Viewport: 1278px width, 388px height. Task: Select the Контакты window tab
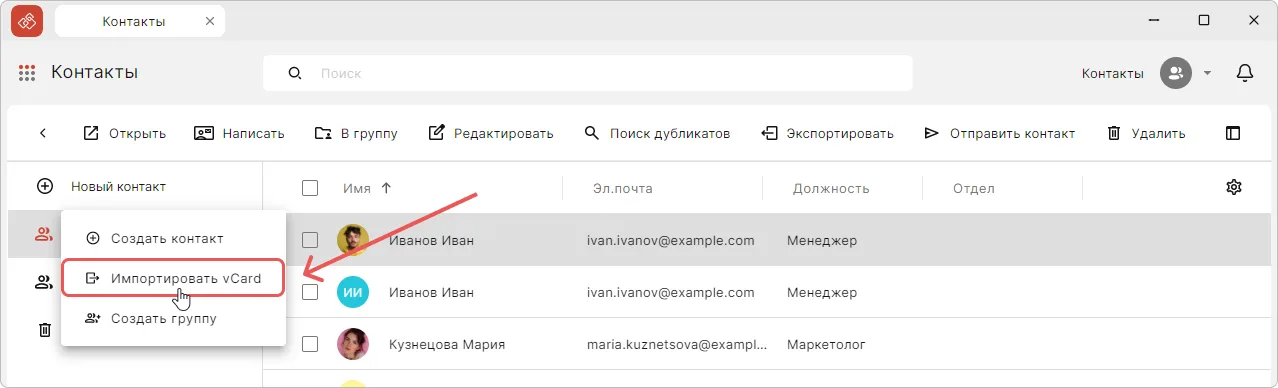(x=140, y=21)
